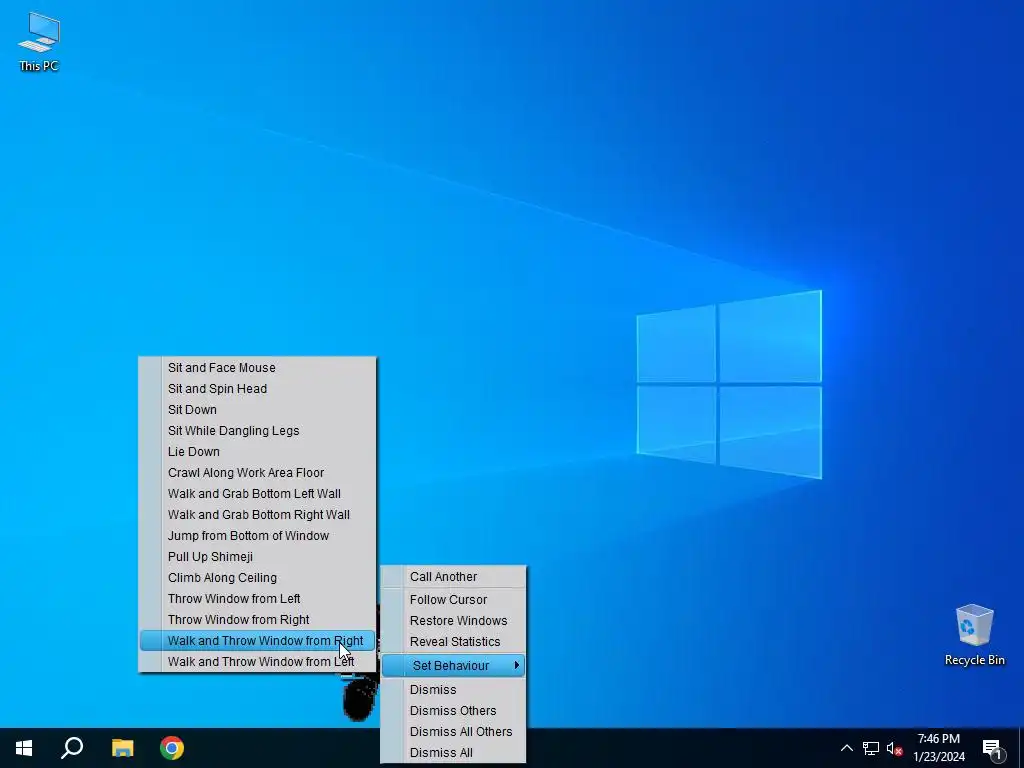Choose the Sit Down behaviour
This screenshot has width=1024, height=768.
(x=257, y=409)
